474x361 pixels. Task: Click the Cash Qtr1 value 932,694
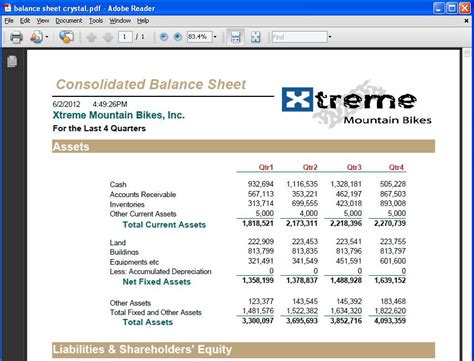tap(261, 184)
